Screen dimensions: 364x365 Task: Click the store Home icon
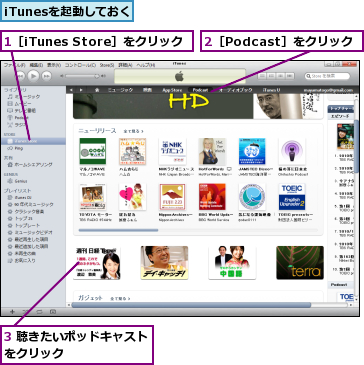coord(97,90)
